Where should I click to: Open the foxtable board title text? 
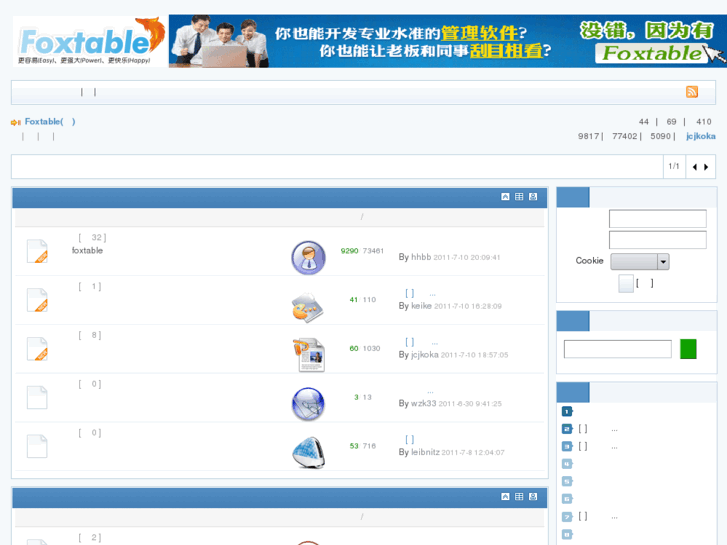87,250
